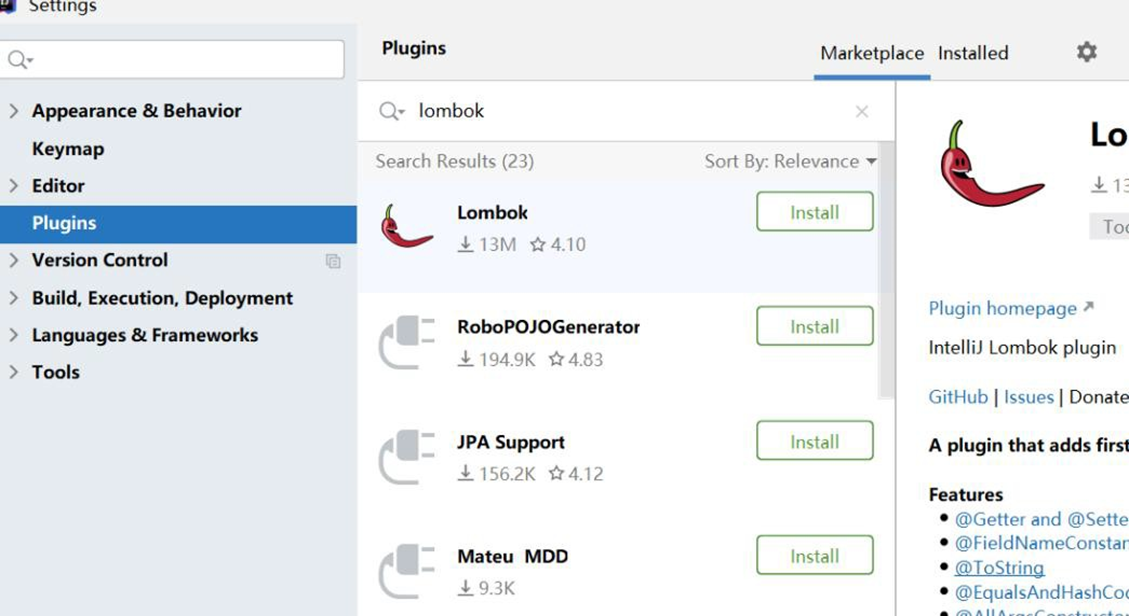Viewport: 1129px width, 616px height.
Task: Click the copy icon beside Version Control
Action: (x=333, y=261)
